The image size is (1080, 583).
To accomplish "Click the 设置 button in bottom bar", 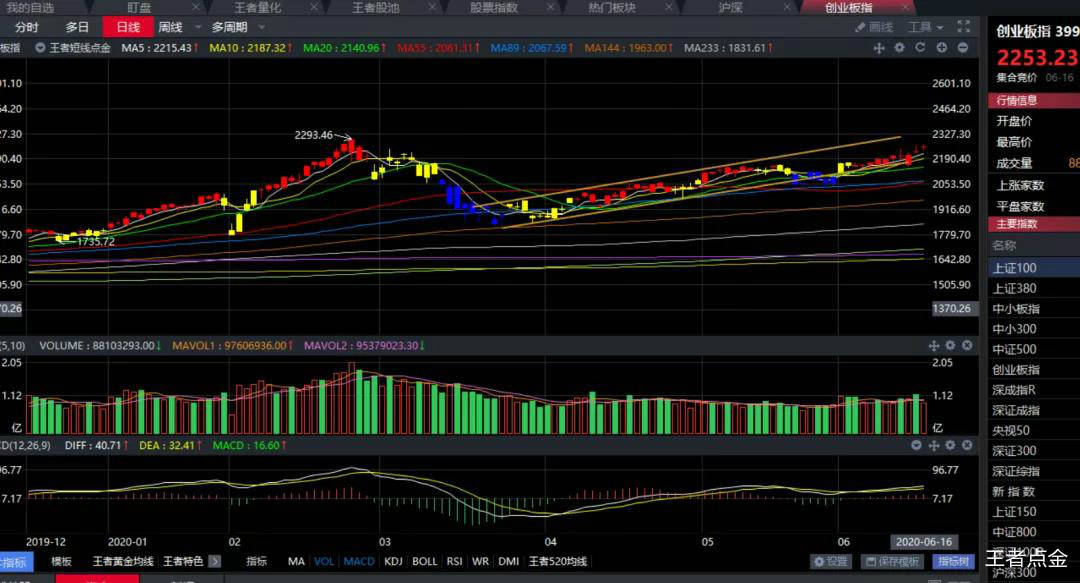I will 831,562.
